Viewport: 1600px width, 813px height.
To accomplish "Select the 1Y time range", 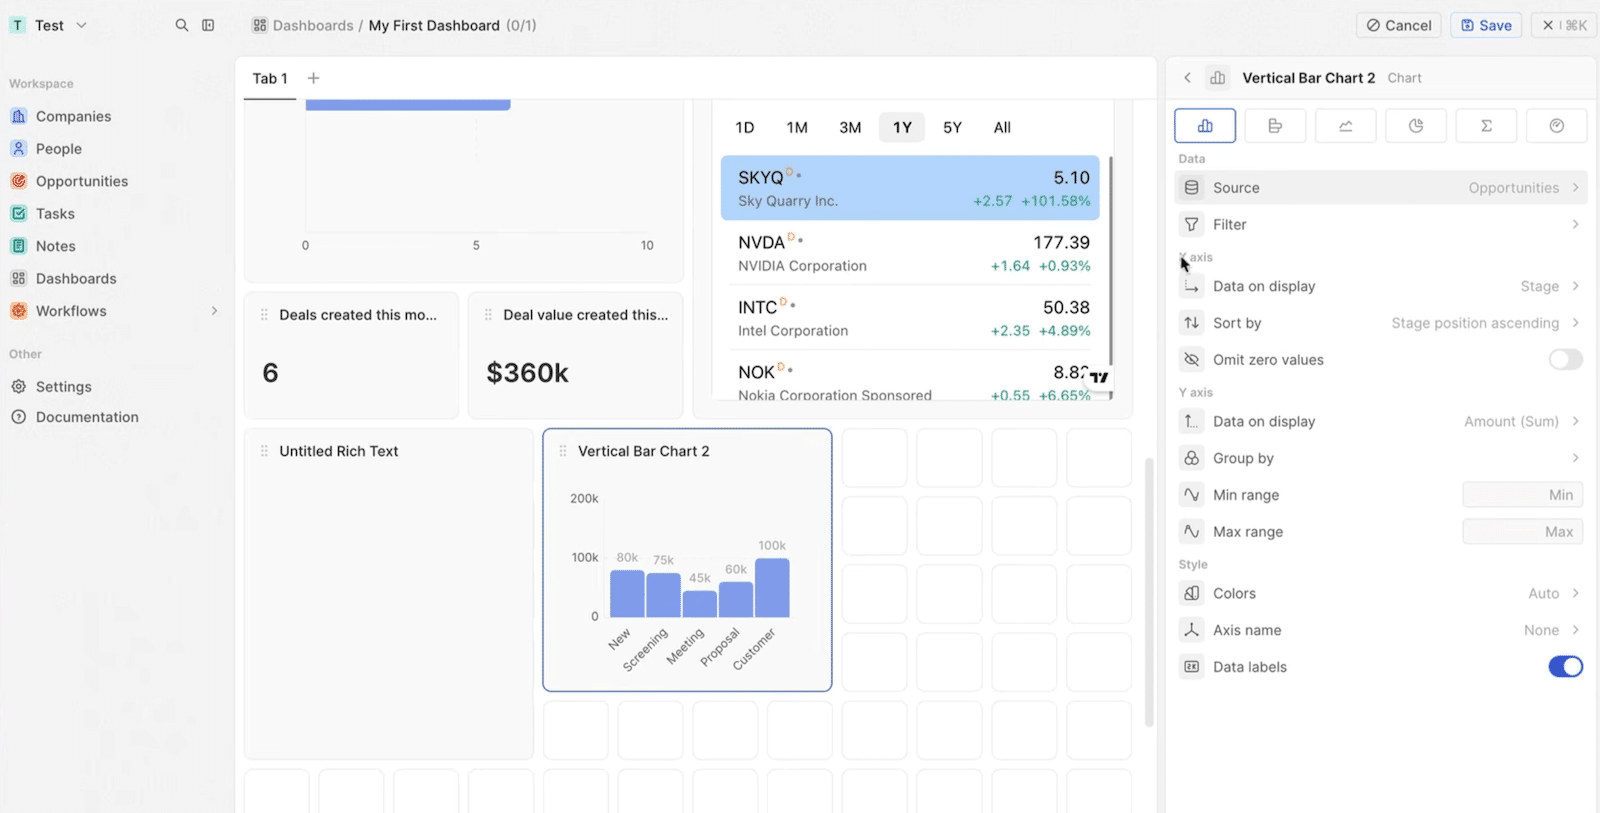I will [x=902, y=127].
